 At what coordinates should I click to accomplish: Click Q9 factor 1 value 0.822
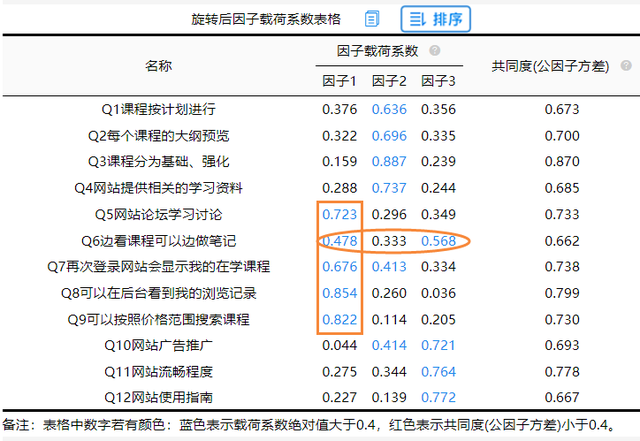point(339,319)
